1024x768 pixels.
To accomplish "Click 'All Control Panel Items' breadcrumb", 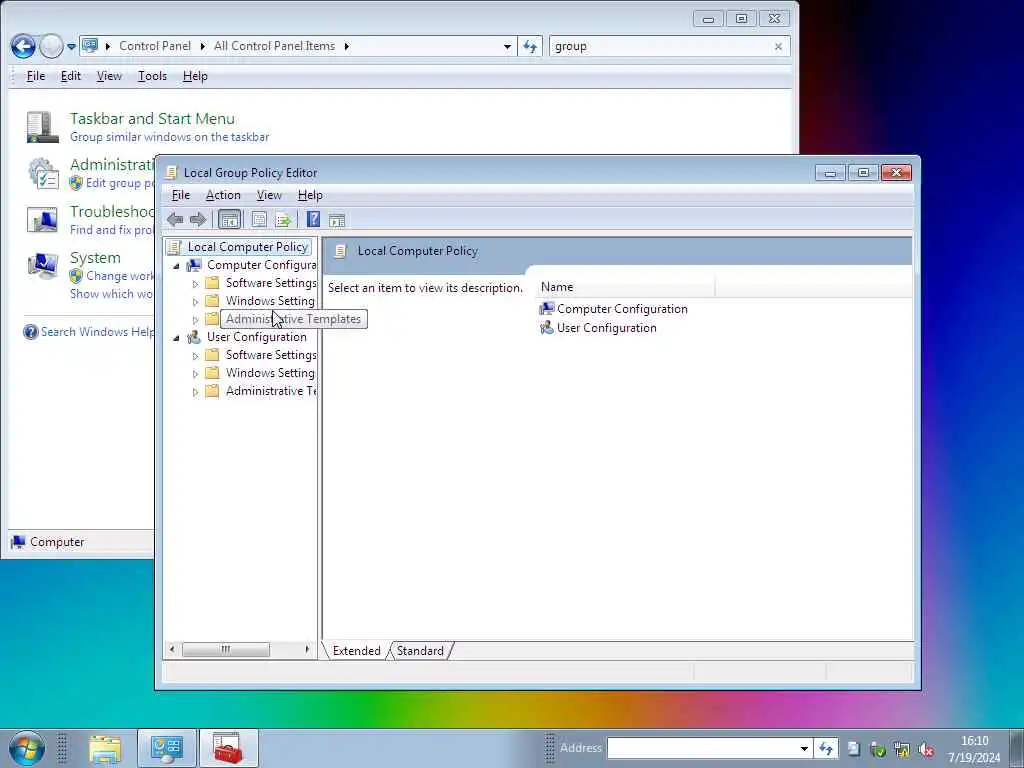I will click(x=274, y=46).
